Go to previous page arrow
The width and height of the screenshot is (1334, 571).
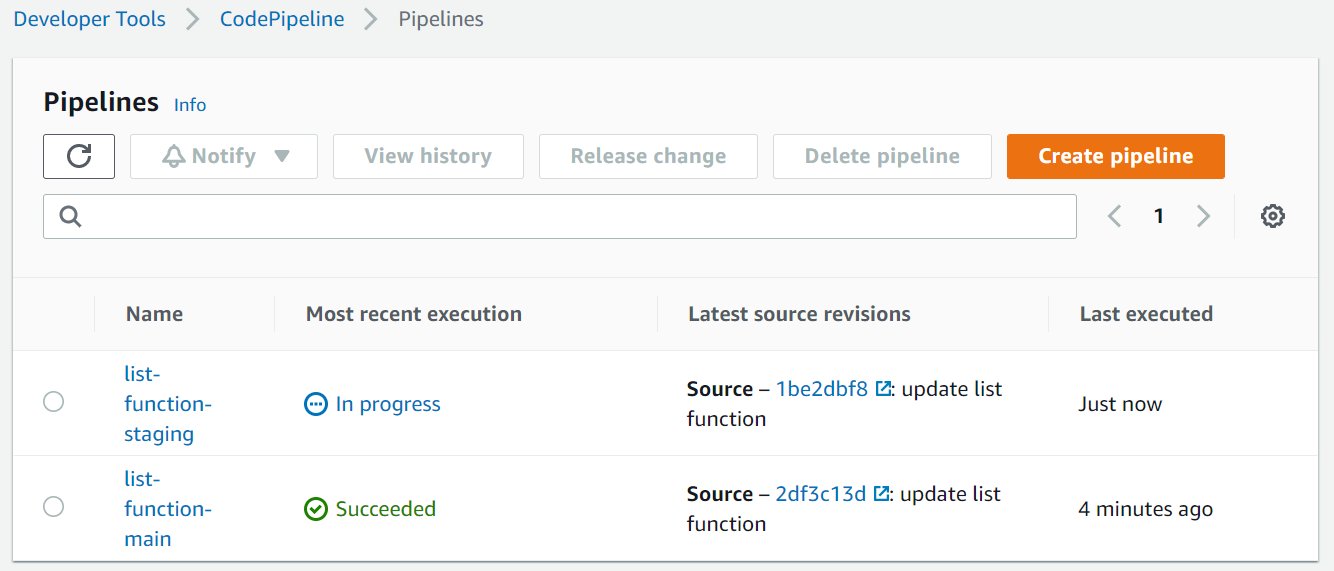[1115, 216]
